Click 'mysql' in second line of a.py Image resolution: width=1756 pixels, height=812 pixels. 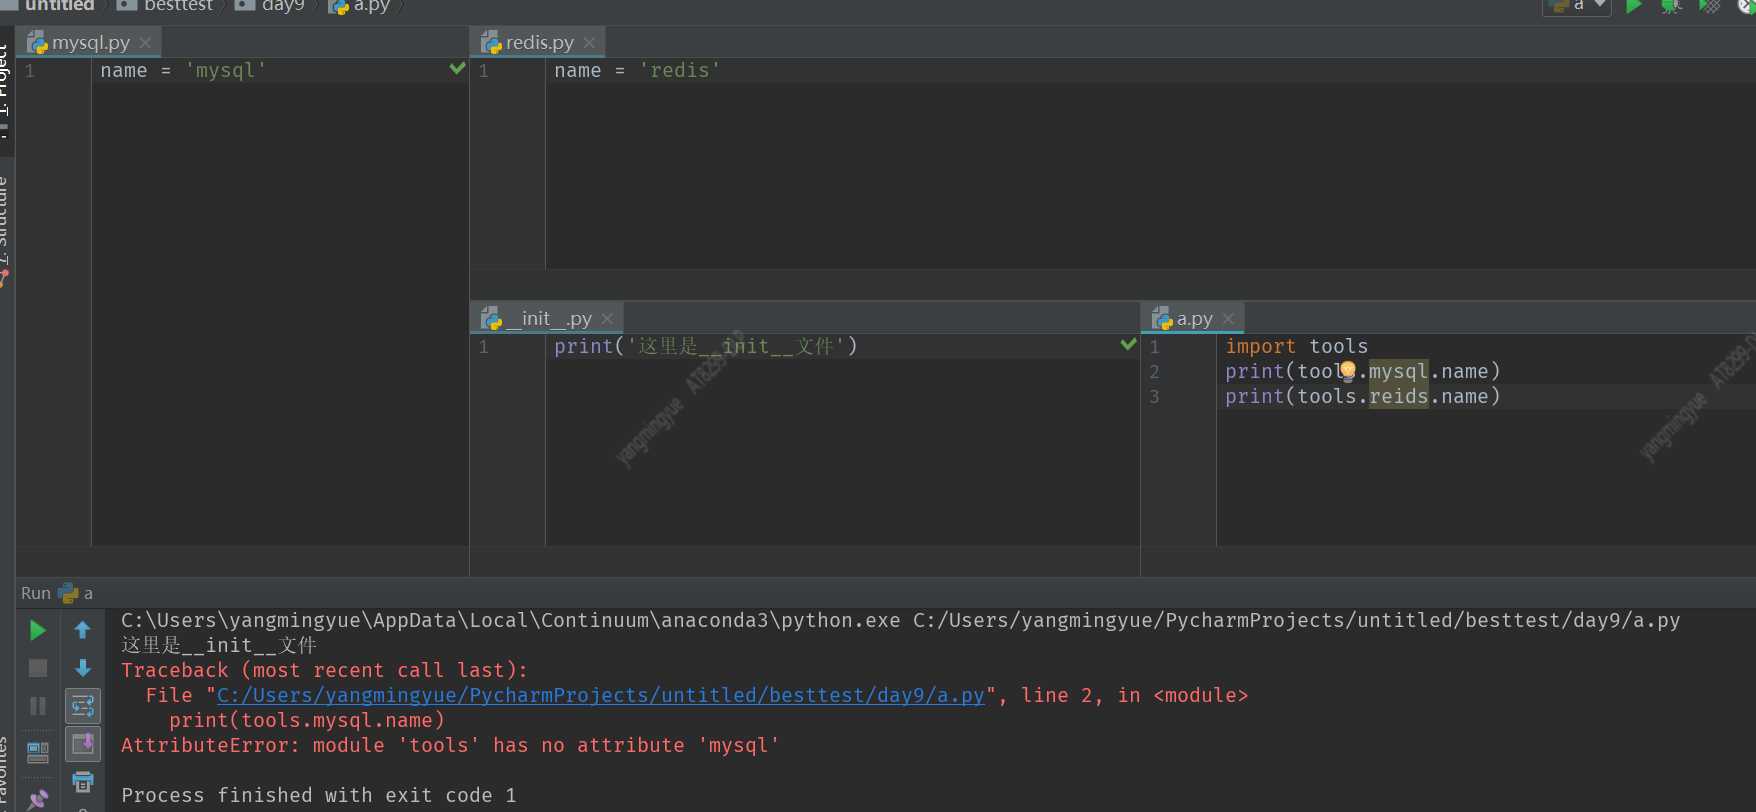pyautogui.click(x=1398, y=371)
